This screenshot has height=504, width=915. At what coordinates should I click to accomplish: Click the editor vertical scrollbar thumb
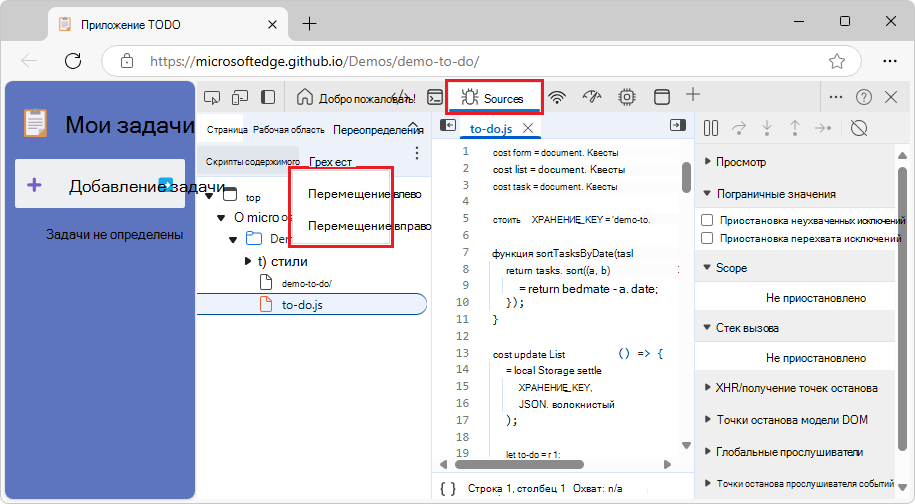point(686,177)
